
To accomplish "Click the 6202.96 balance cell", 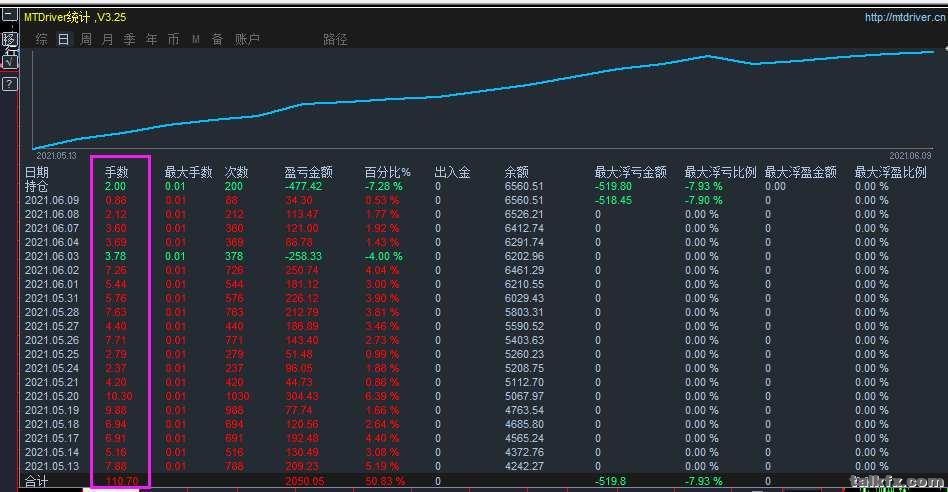I will point(524,256).
